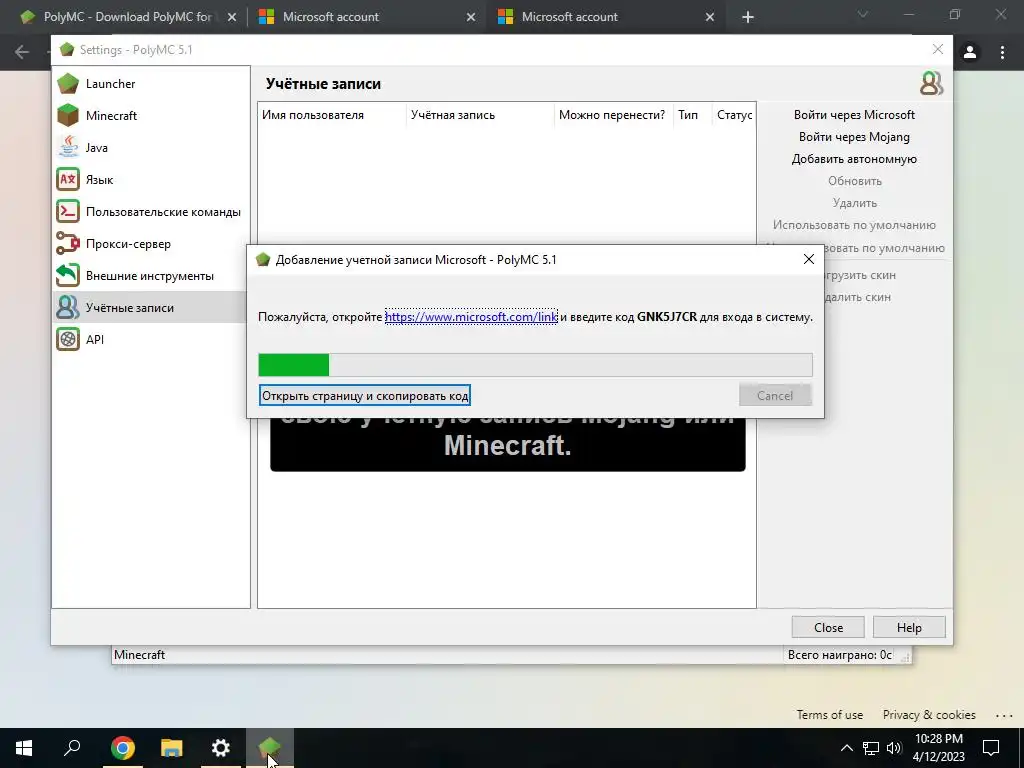Click Help button in Settings window
Viewport: 1024px width, 768px height.
[x=909, y=627]
